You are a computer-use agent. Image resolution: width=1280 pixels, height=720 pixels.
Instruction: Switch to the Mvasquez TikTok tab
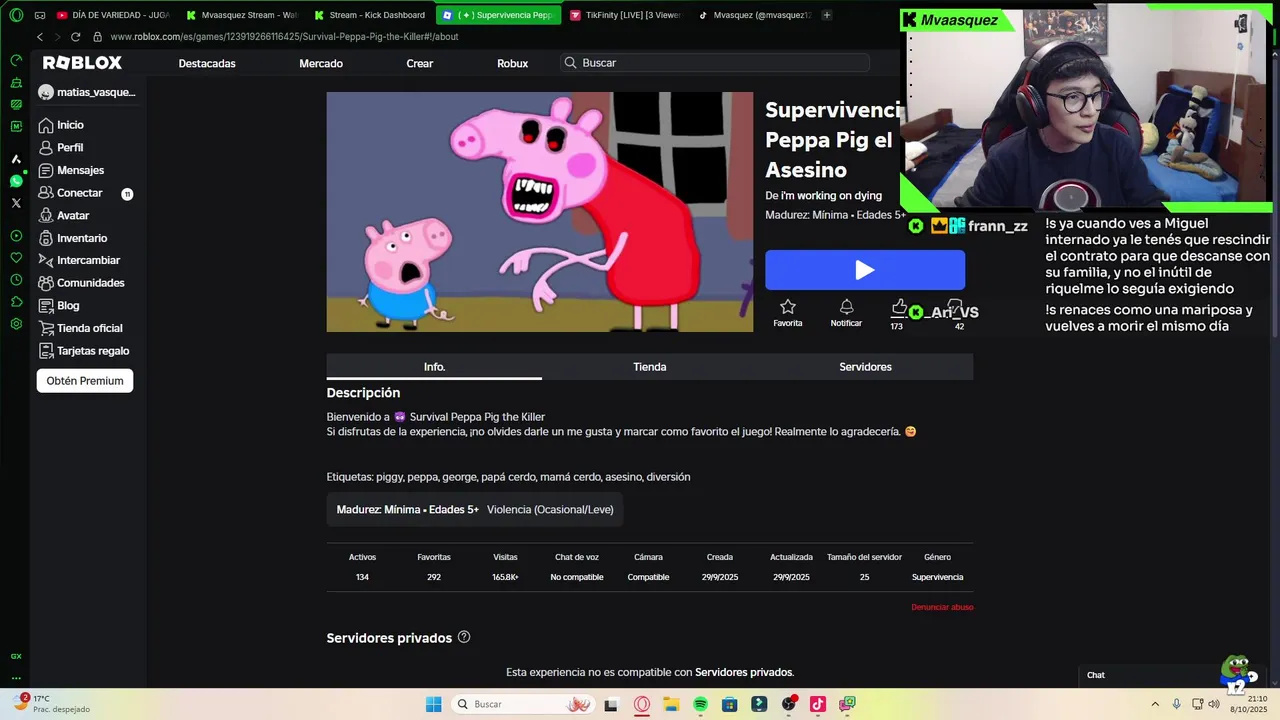(753, 15)
